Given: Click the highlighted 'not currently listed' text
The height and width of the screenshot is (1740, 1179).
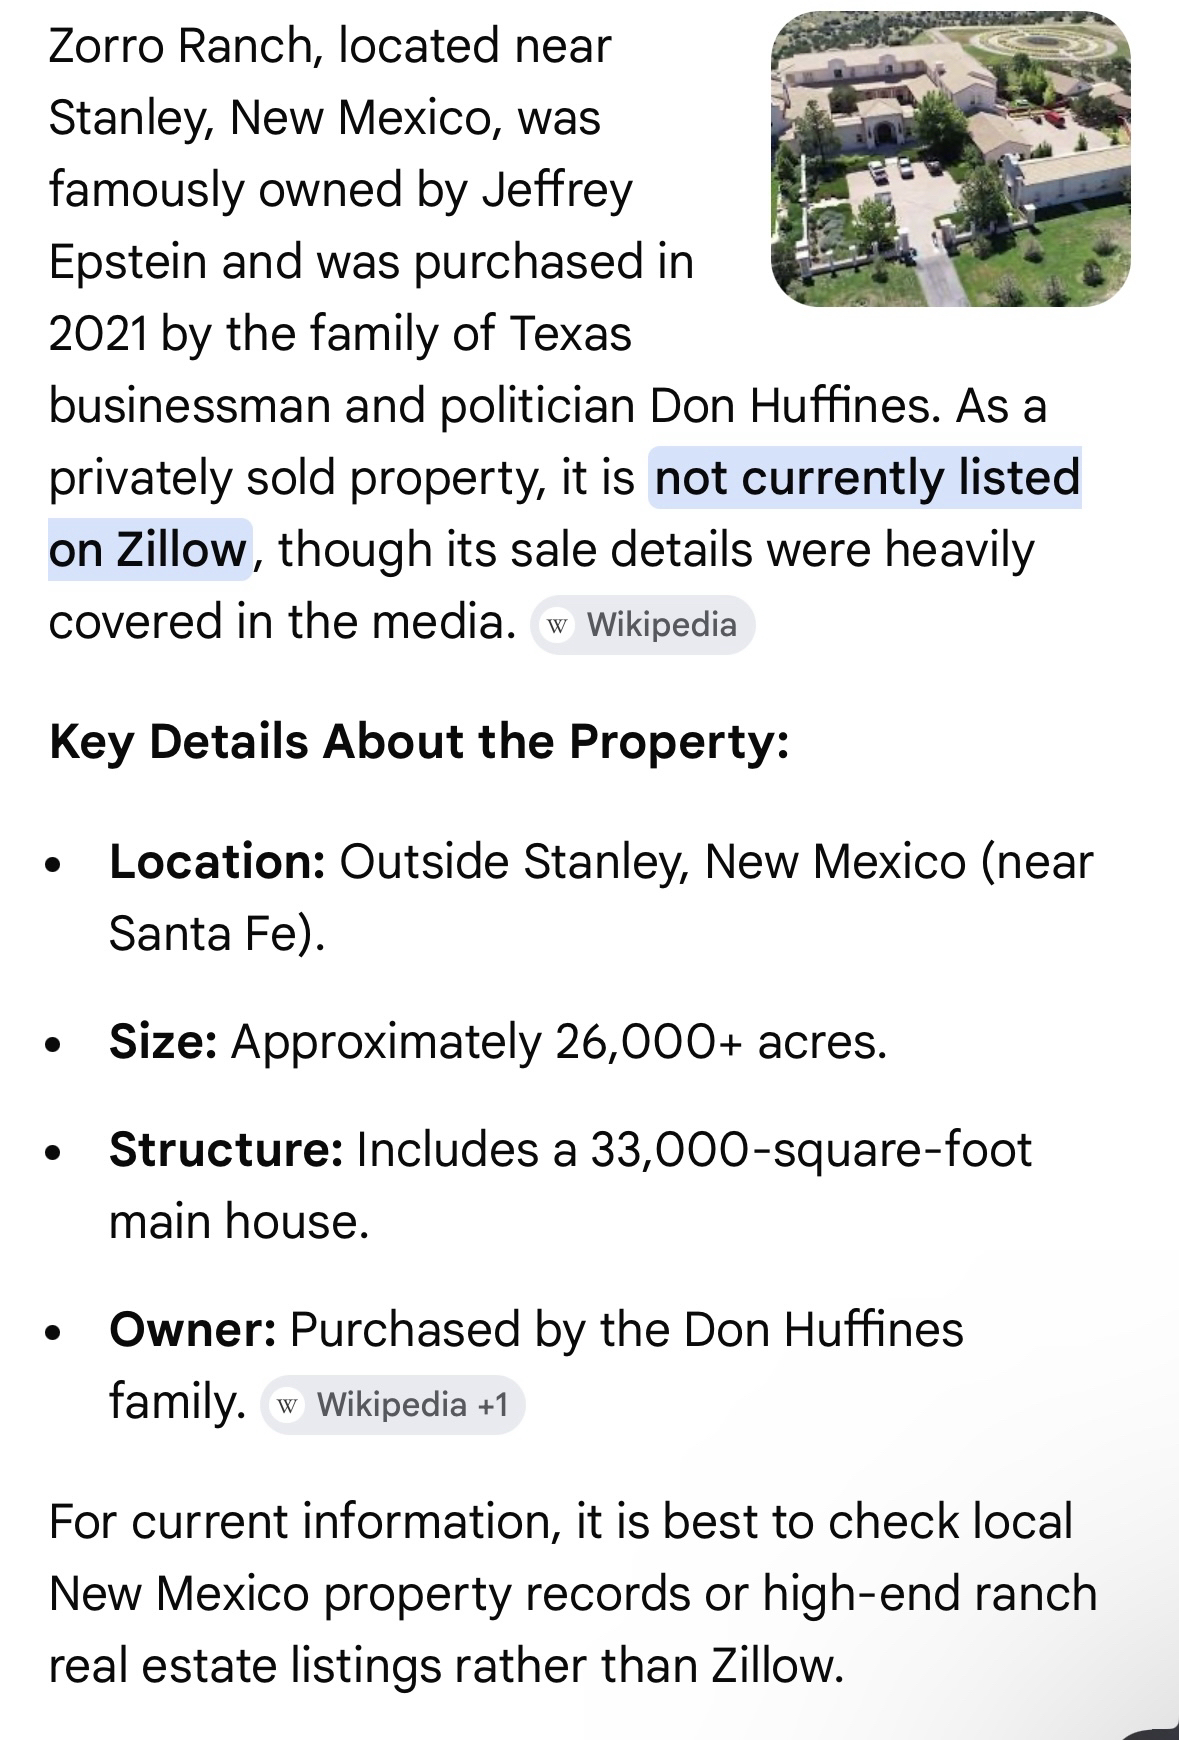Looking at the screenshot, I should (866, 478).
